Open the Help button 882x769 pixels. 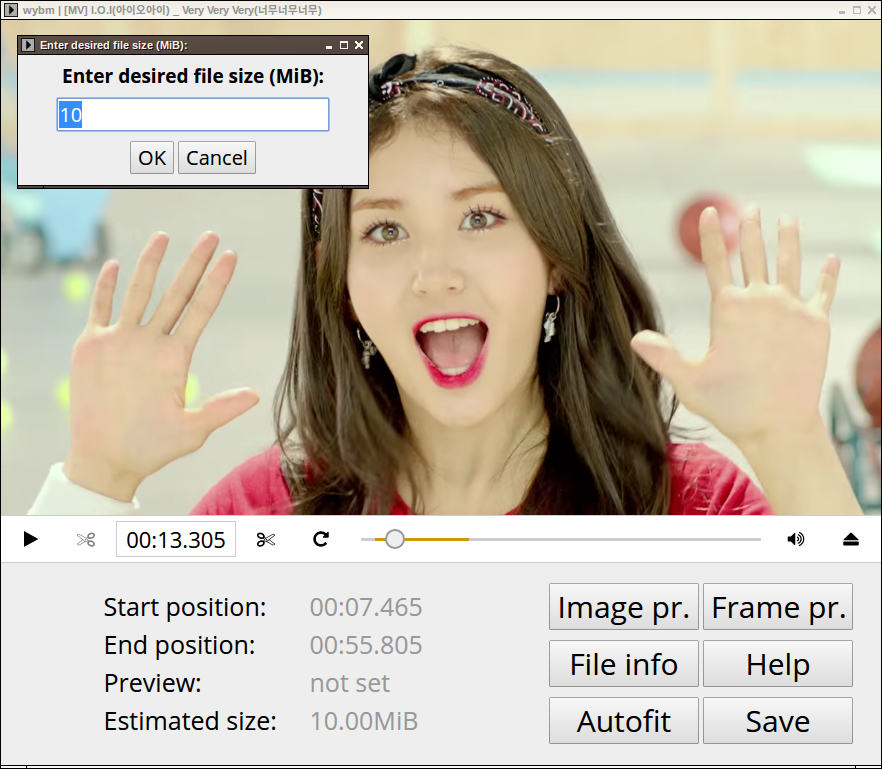point(778,664)
